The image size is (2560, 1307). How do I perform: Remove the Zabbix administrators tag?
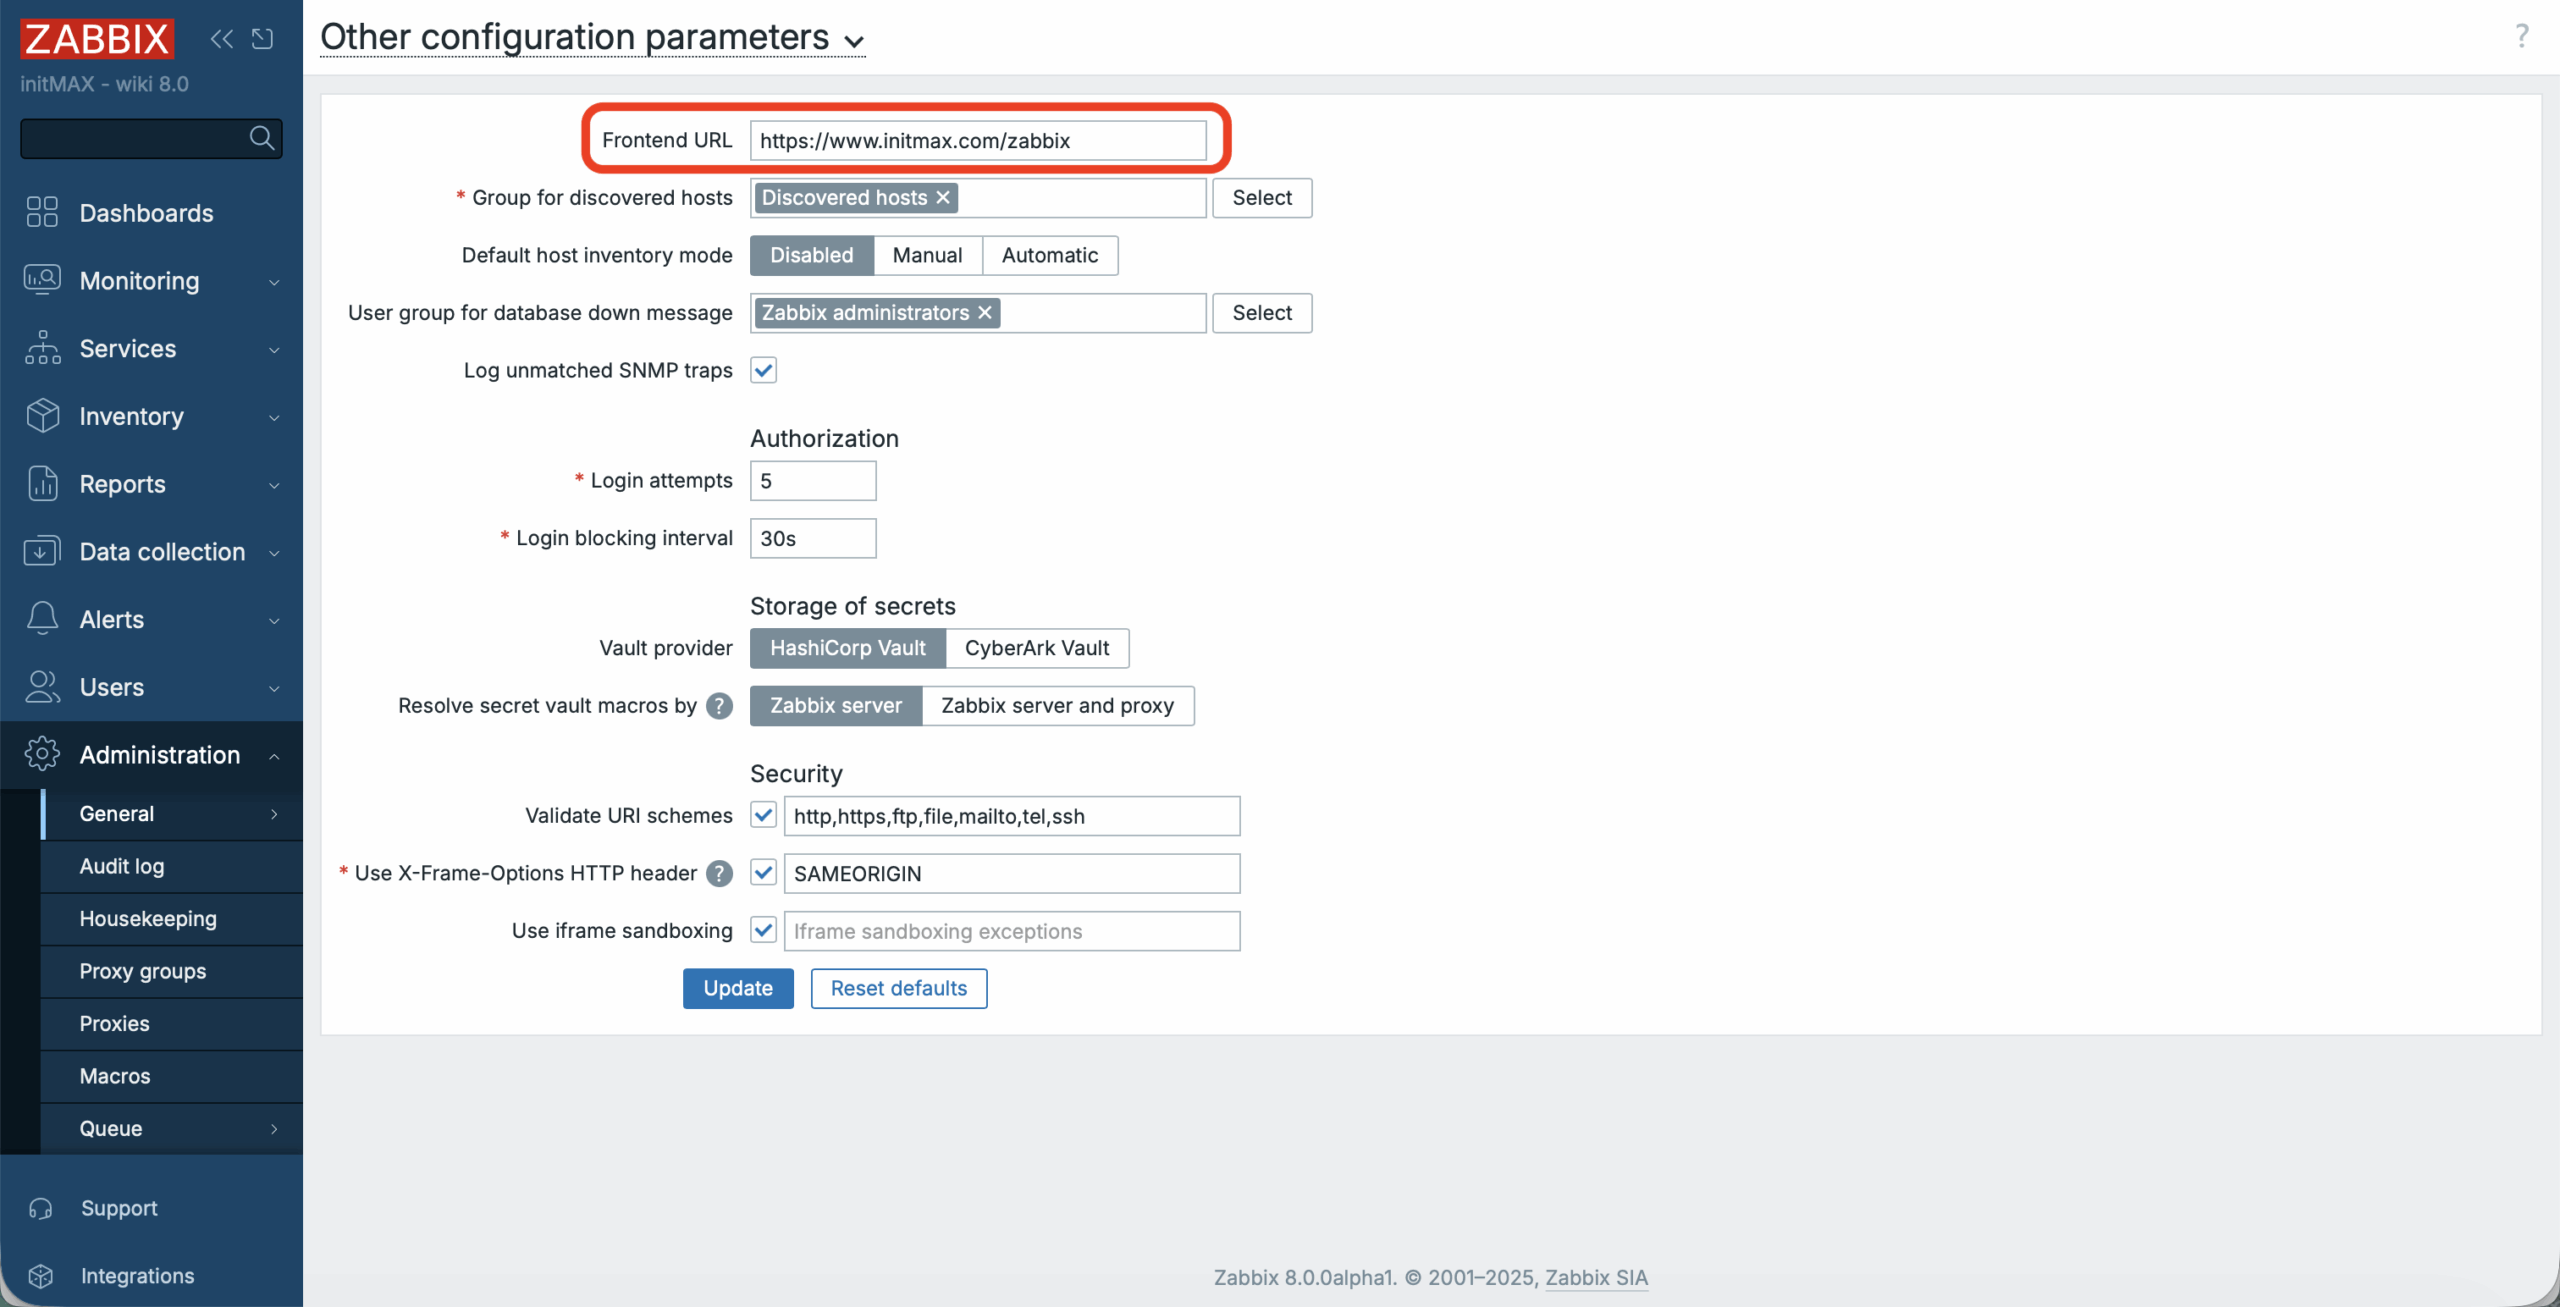coord(985,313)
